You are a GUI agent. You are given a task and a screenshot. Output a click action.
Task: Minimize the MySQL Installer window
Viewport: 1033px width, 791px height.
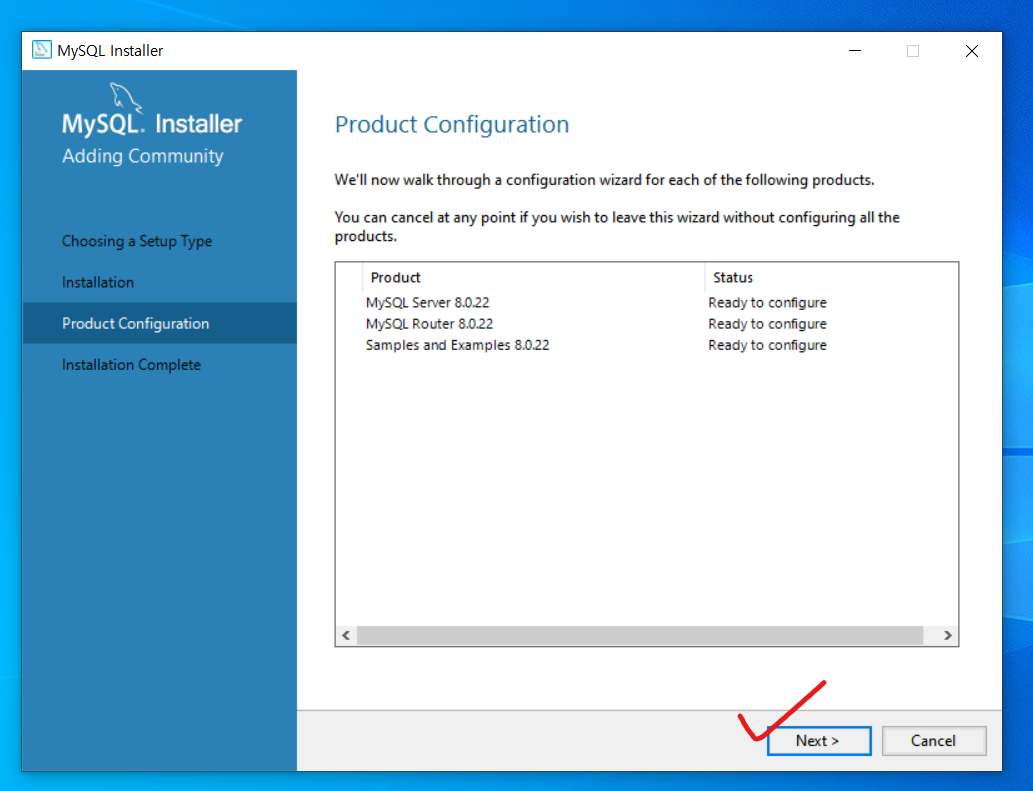click(x=855, y=51)
